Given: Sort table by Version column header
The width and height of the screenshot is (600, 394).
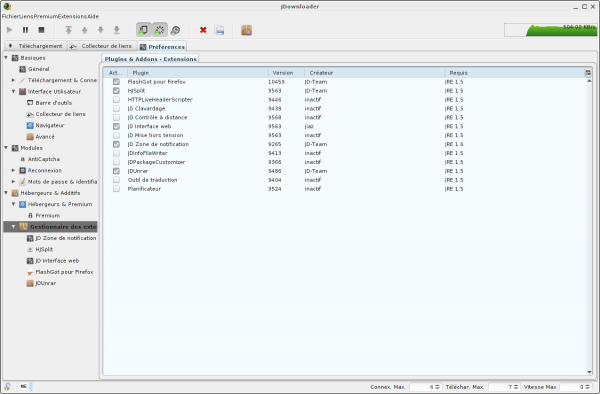Looking at the screenshot, I should click(x=286, y=73).
